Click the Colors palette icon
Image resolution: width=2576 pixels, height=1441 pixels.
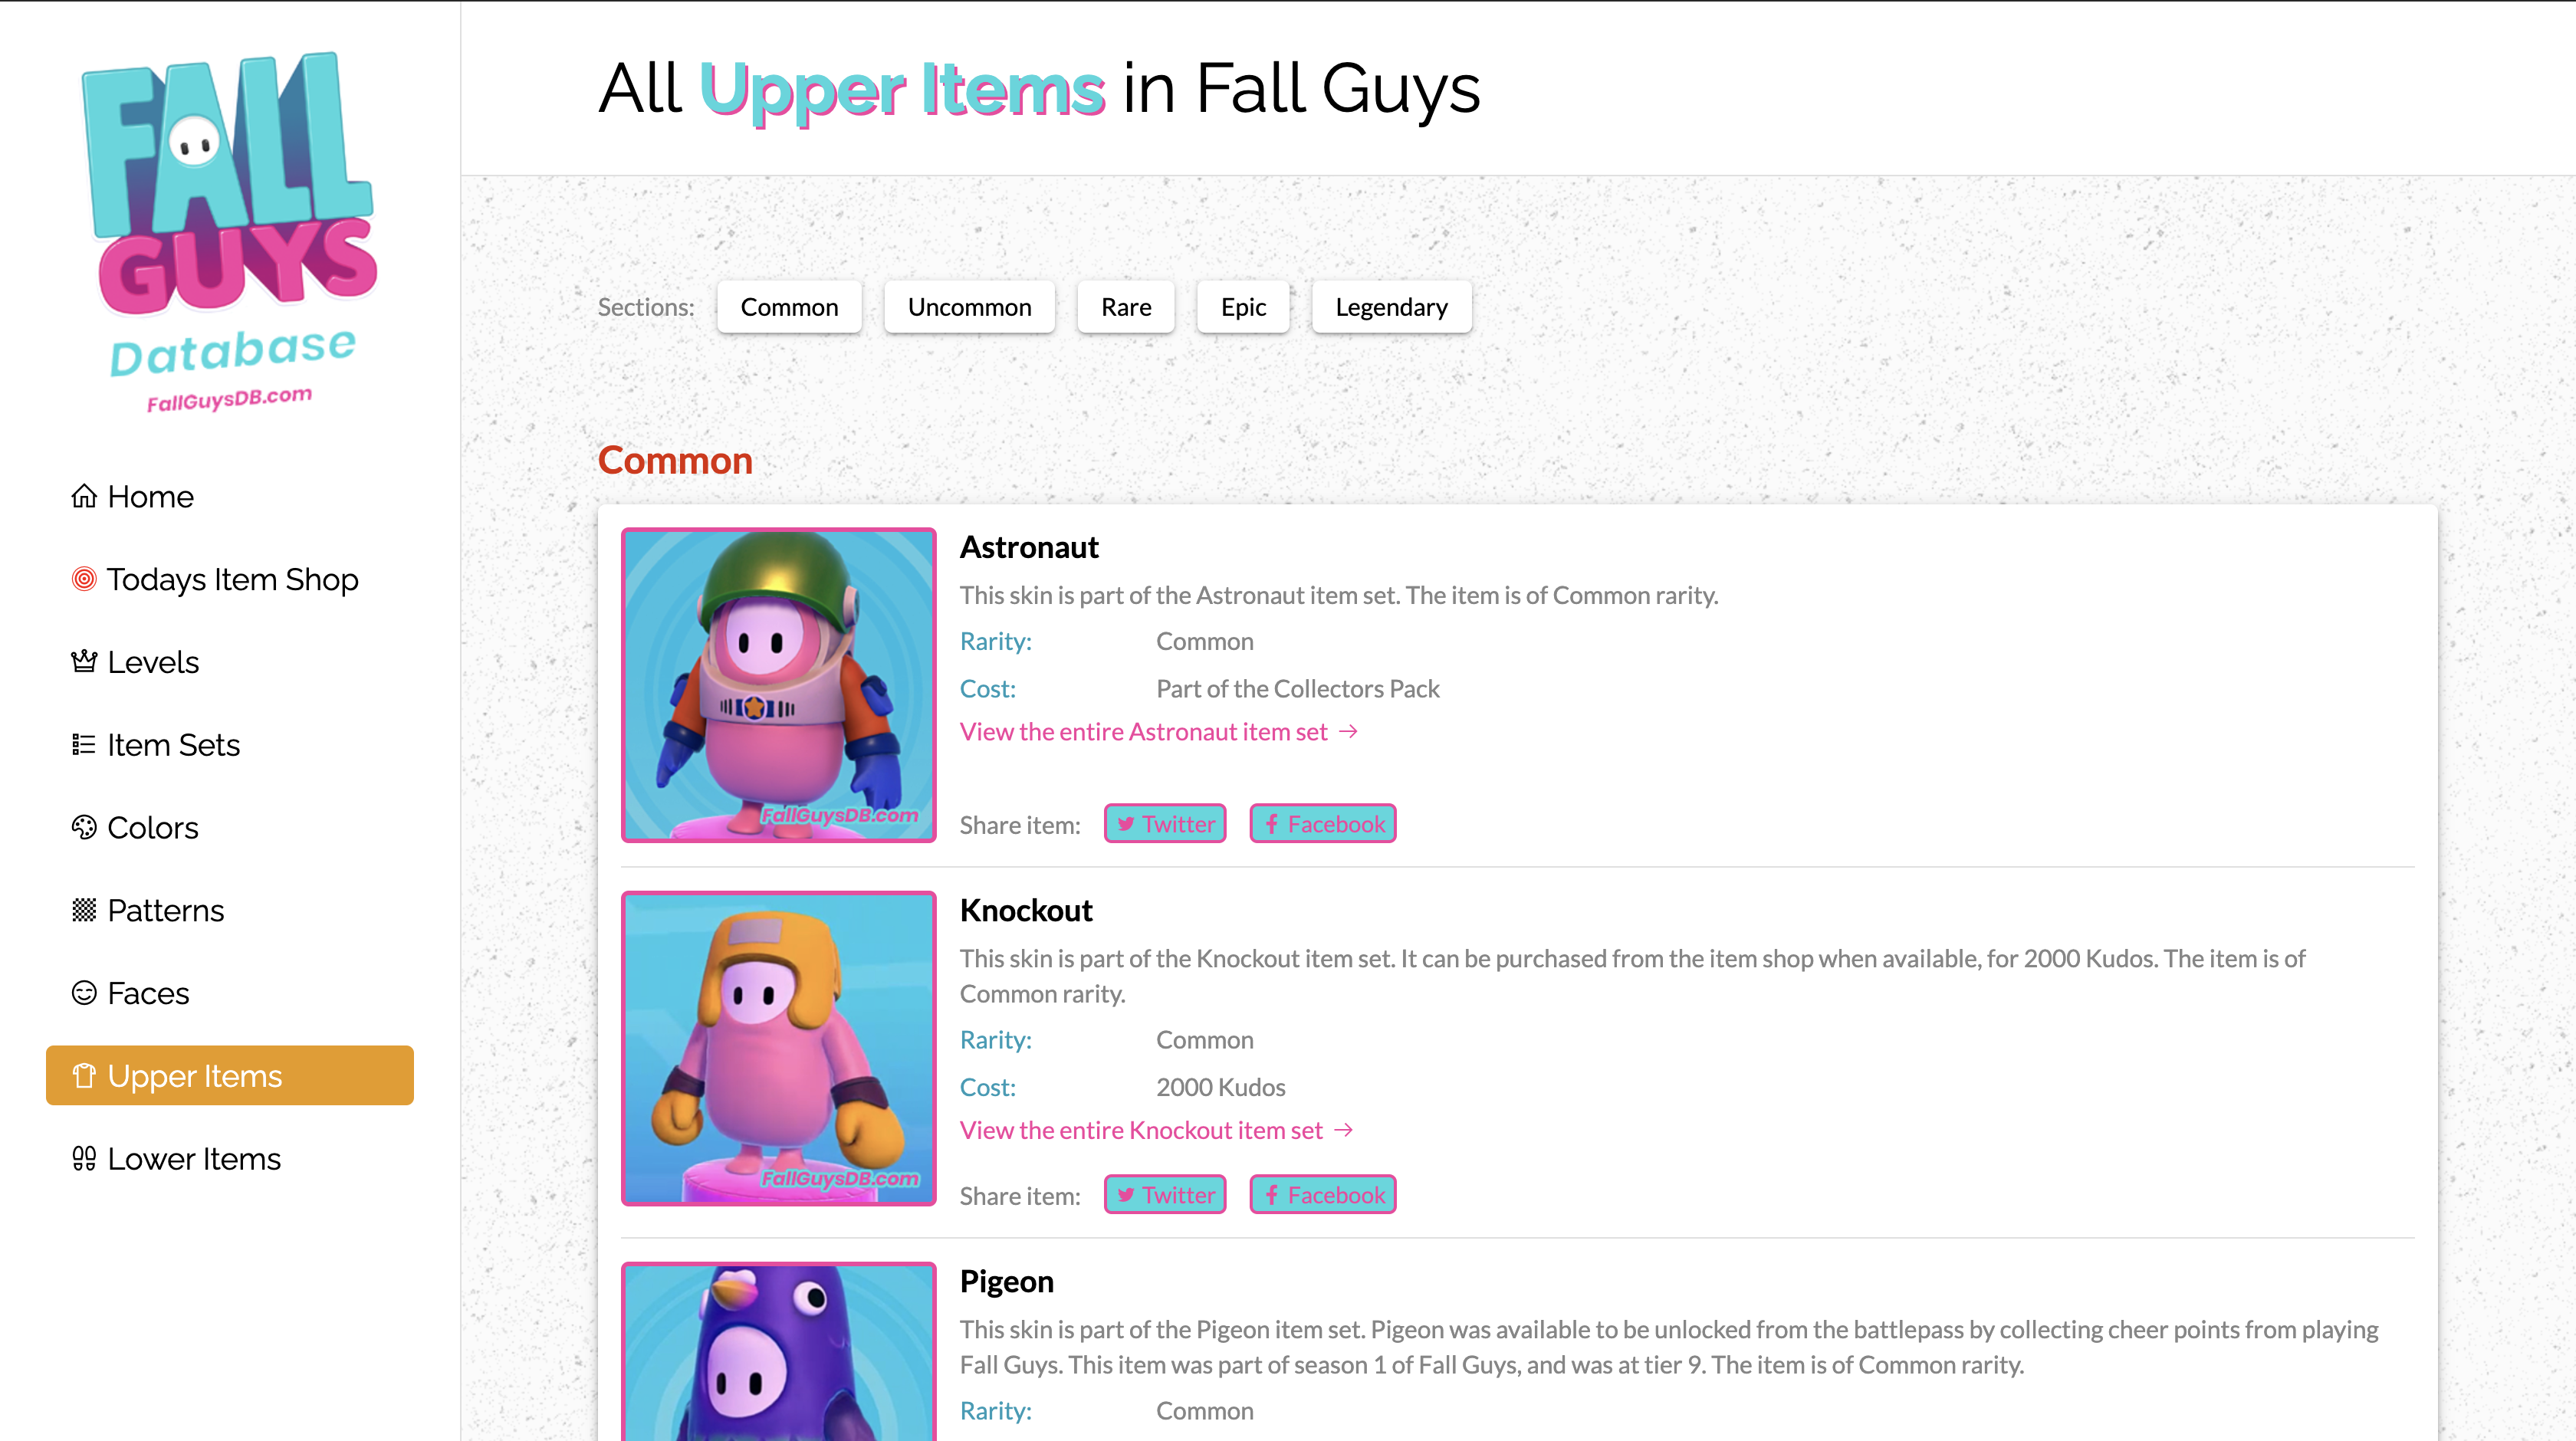tap(84, 827)
